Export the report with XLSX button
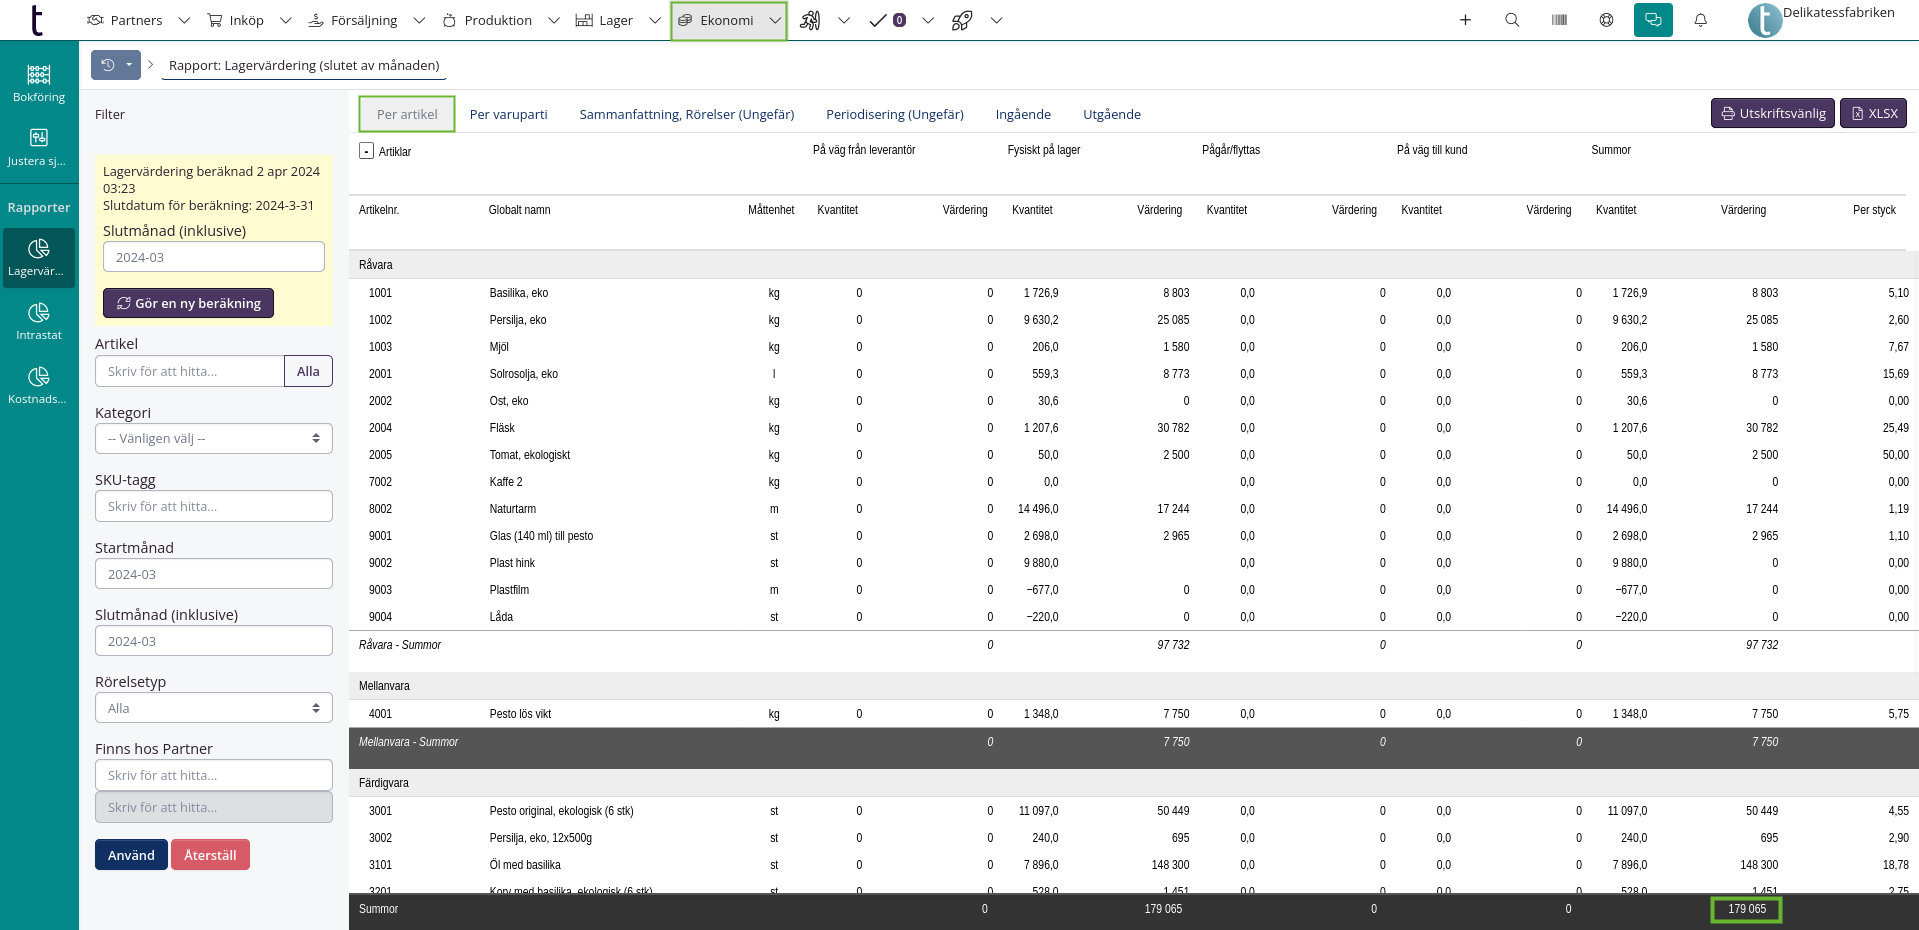Screen dimensions: 1919x930 (1873, 113)
